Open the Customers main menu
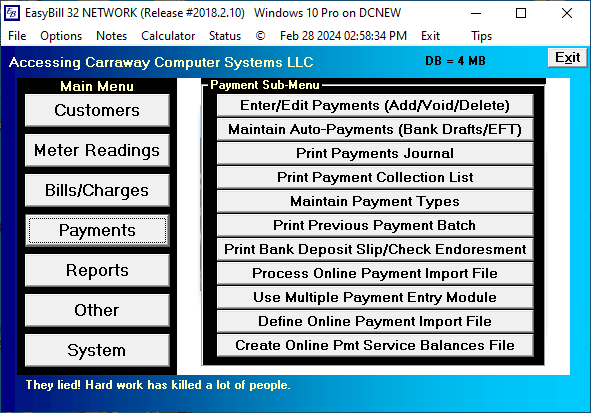Image resolution: width=591 pixels, height=413 pixels. [97, 110]
